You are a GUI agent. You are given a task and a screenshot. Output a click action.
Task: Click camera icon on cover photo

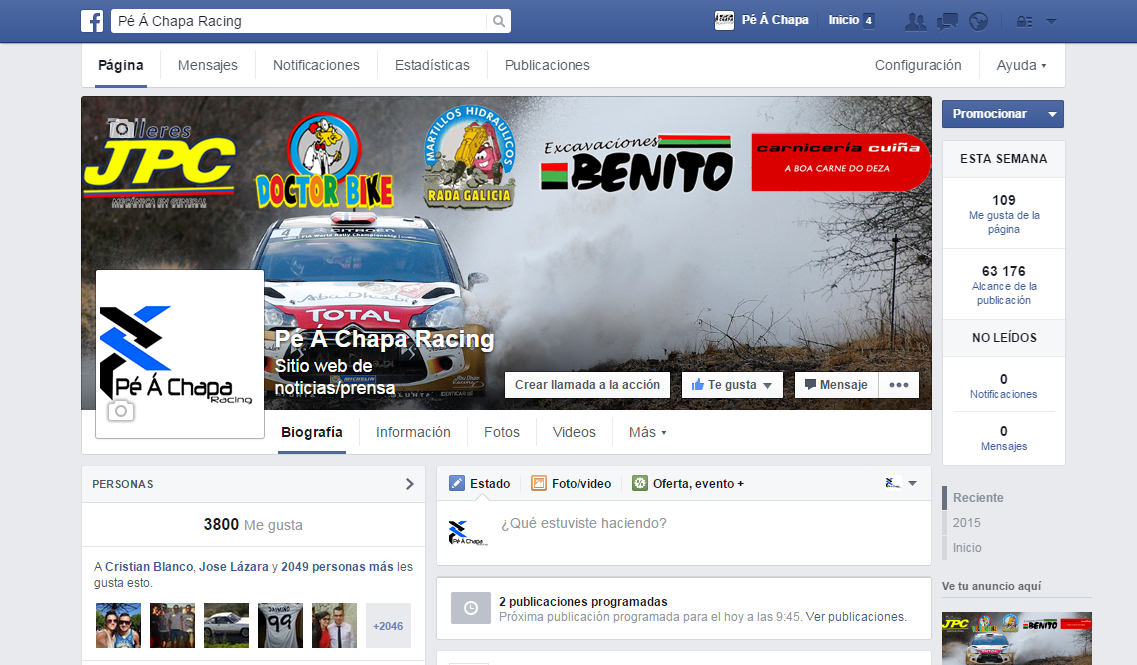coord(121,128)
